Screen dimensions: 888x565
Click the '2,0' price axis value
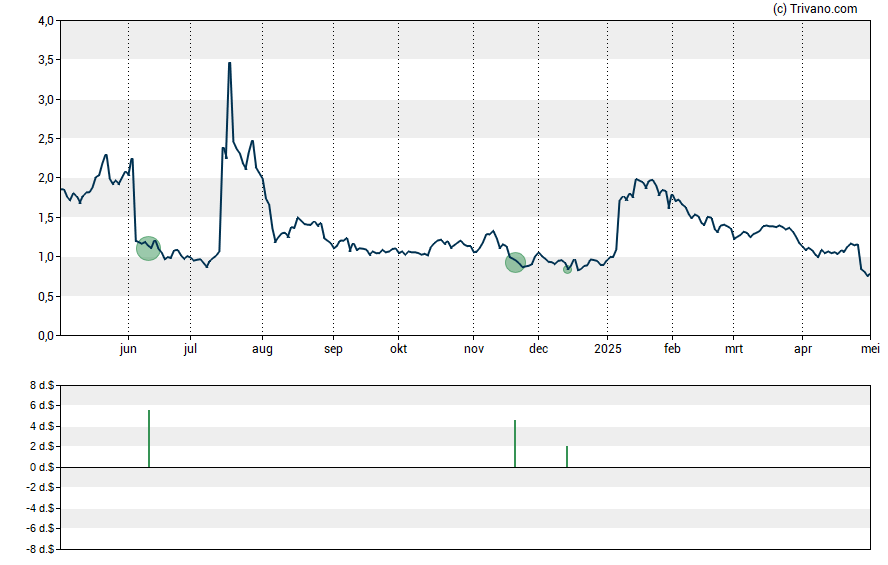point(46,178)
